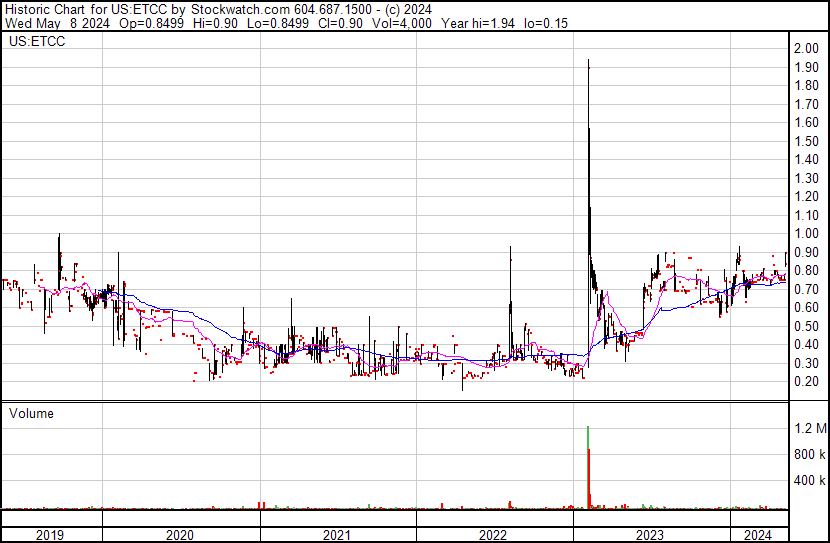Click the 2021 year label on timeline

pos(337,535)
